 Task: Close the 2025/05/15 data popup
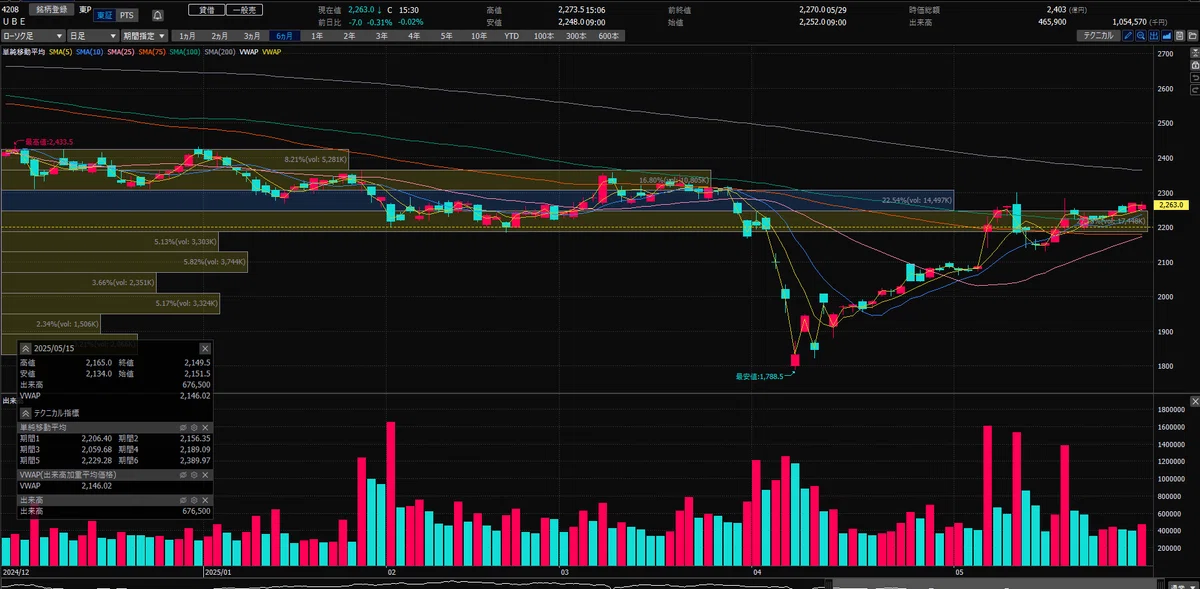tap(205, 348)
